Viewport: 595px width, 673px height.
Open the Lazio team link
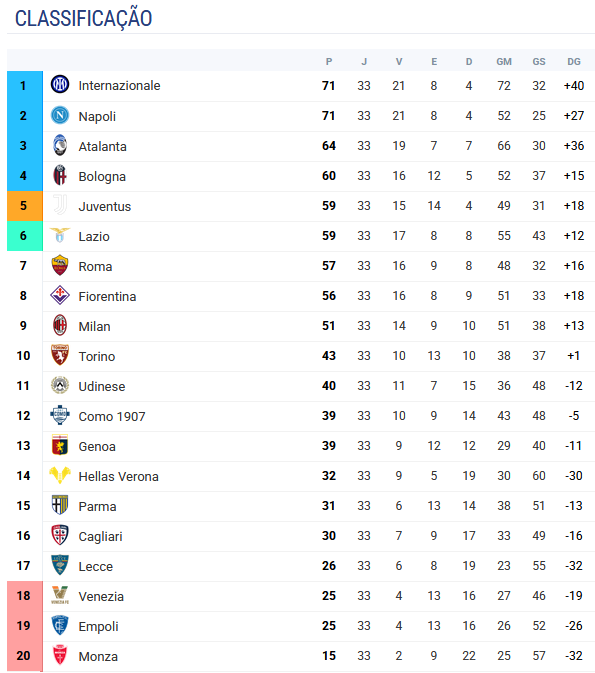(x=94, y=236)
